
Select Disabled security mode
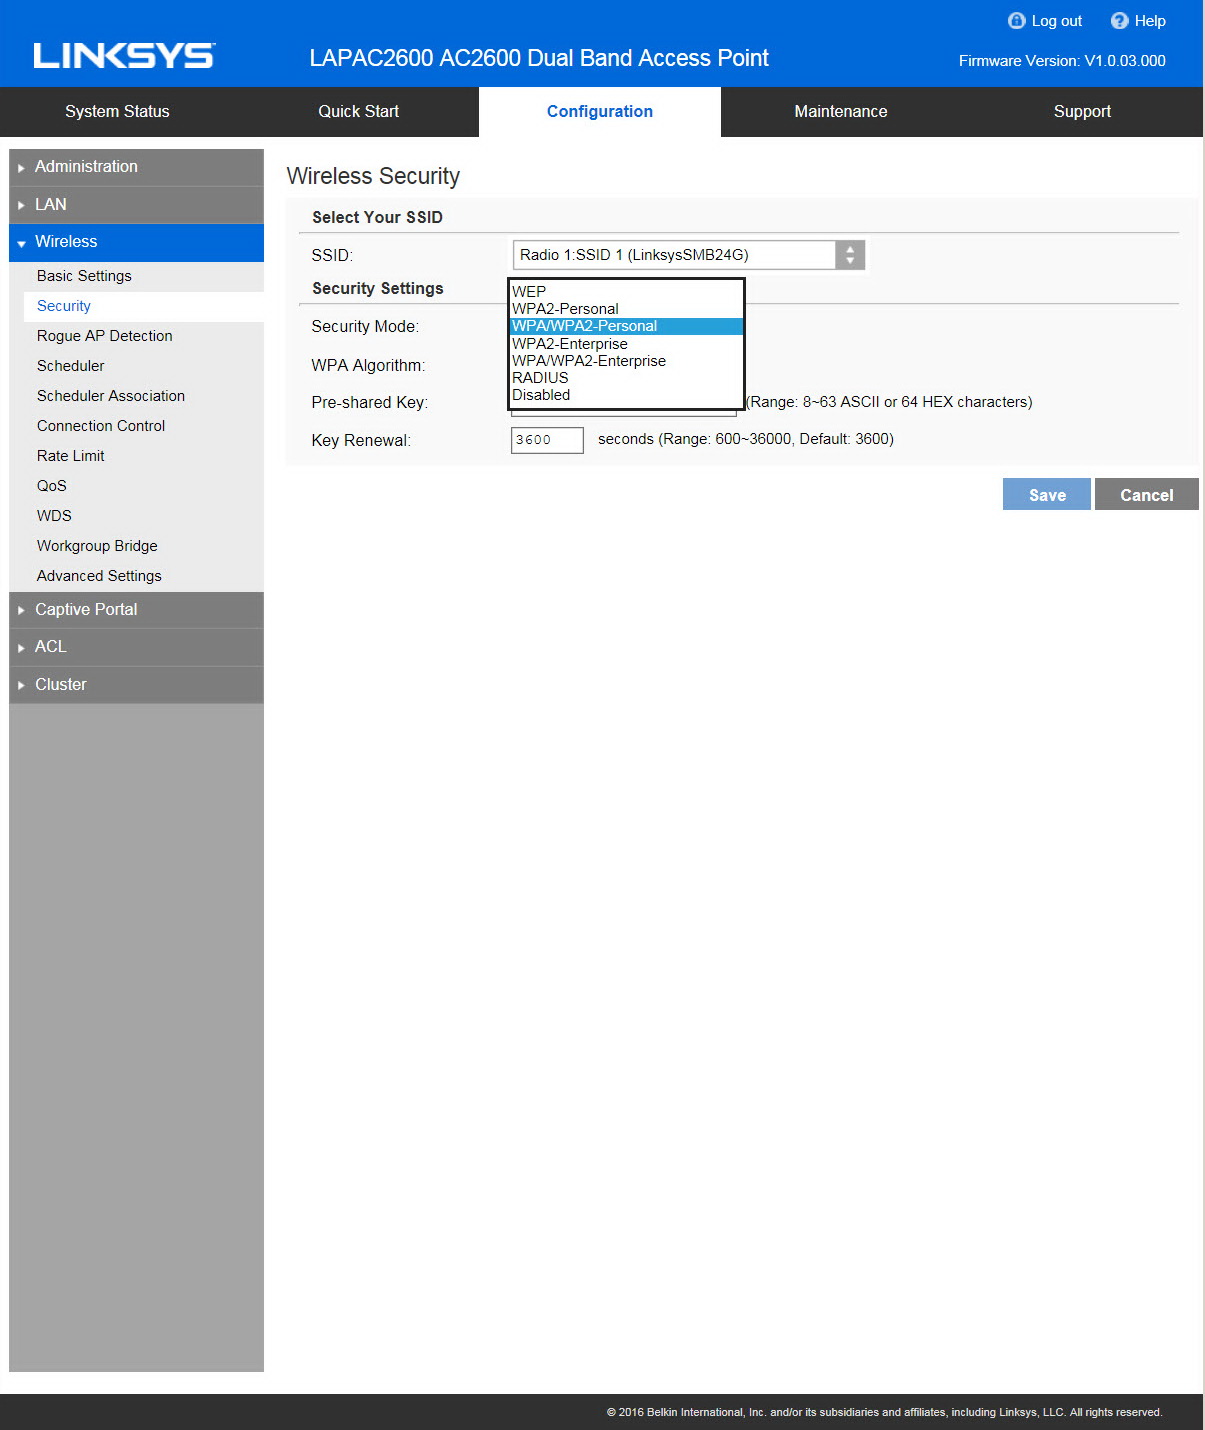pos(626,395)
